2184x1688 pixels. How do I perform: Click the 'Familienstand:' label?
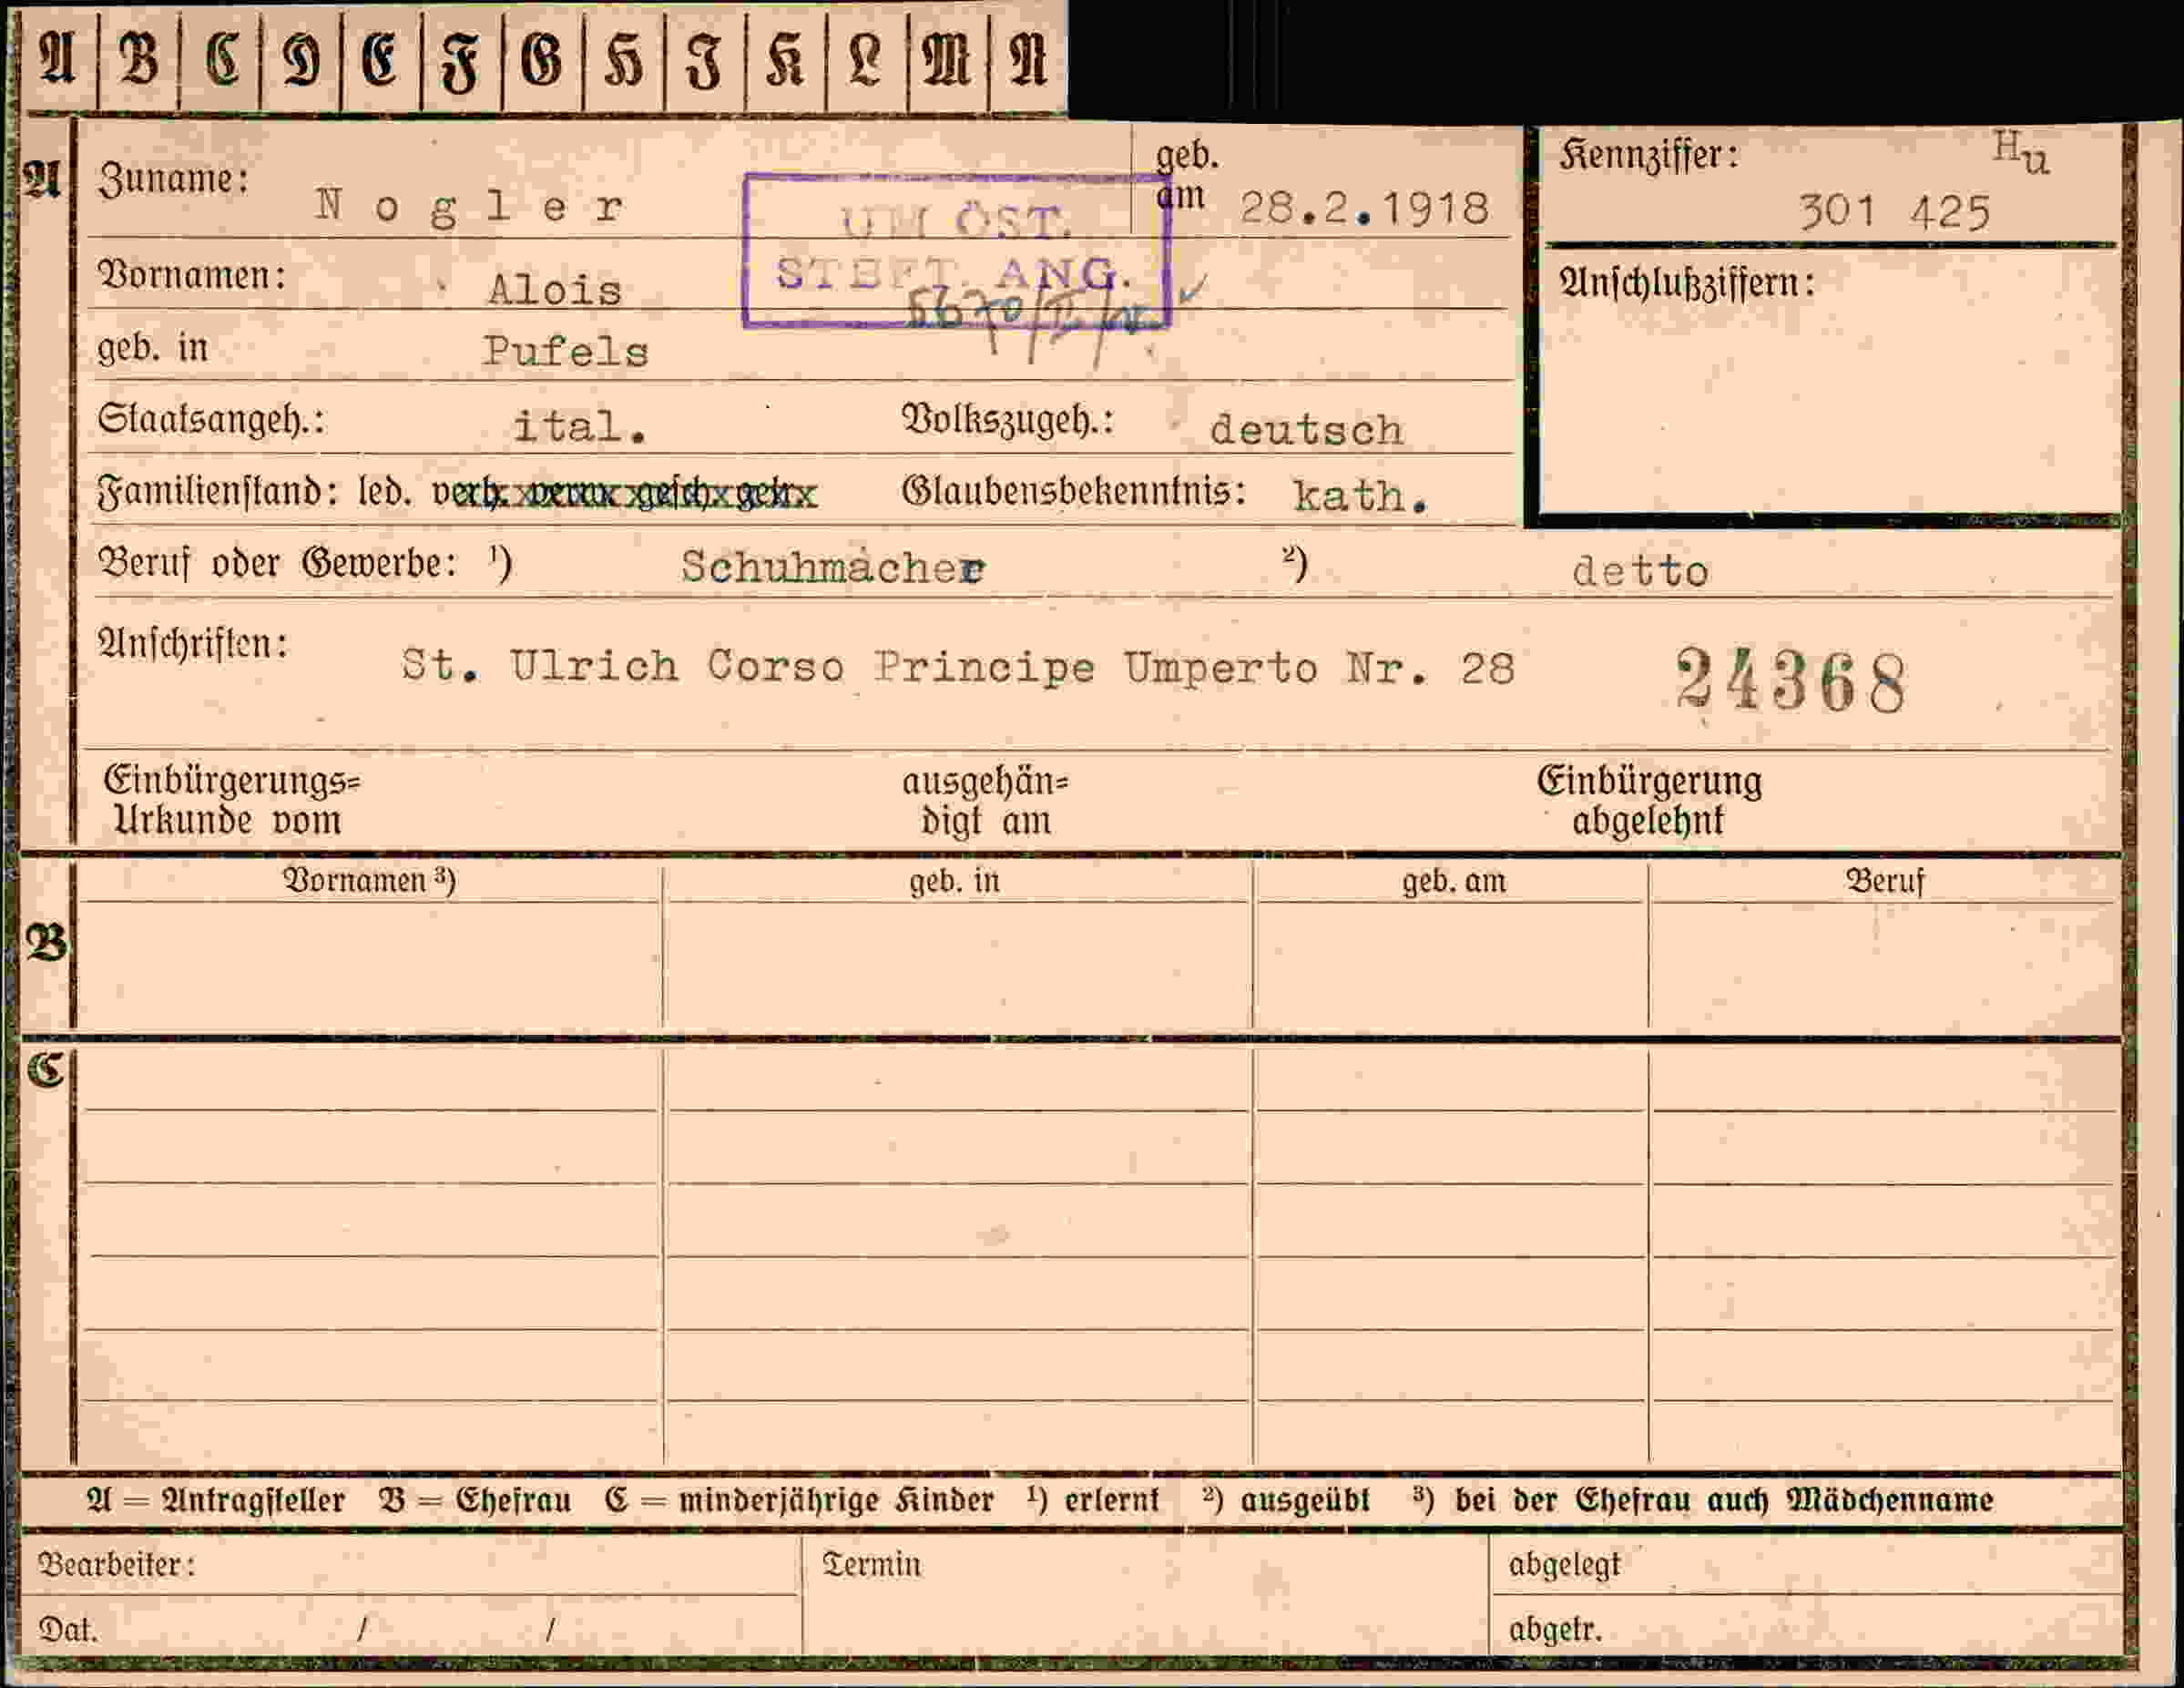click(218, 493)
